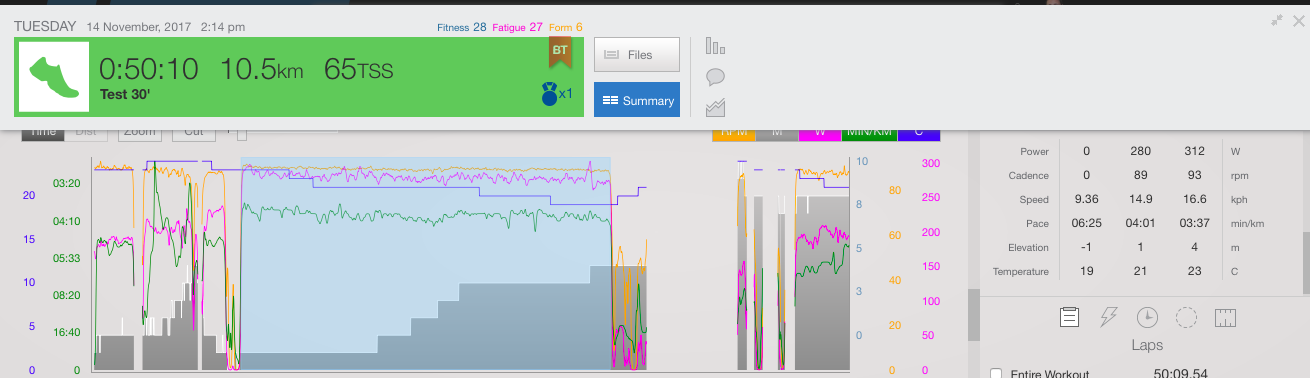Toggle the blue C temperature series

tap(919, 133)
